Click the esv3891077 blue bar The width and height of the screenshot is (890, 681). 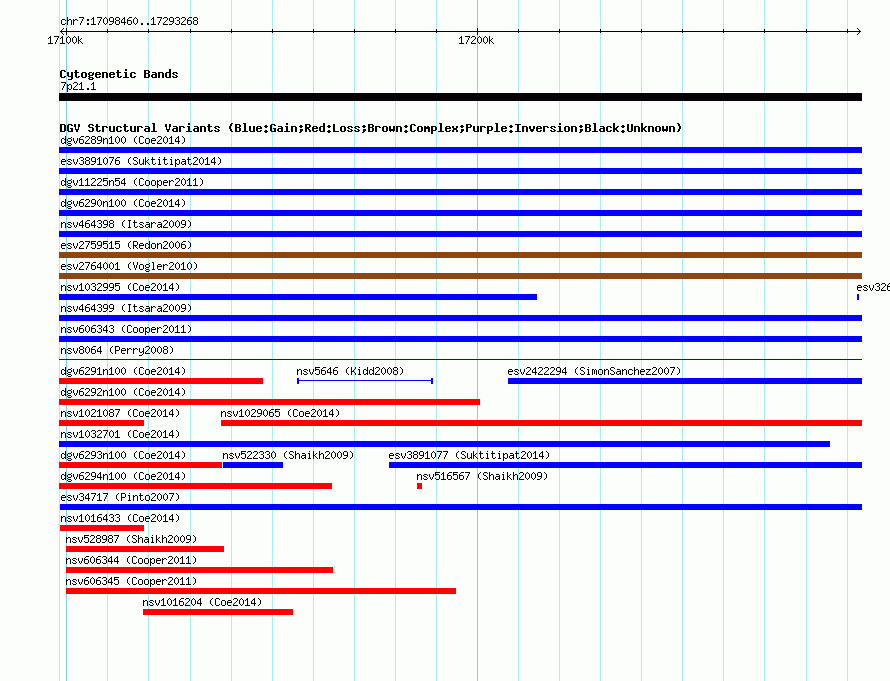tap(625, 465)
